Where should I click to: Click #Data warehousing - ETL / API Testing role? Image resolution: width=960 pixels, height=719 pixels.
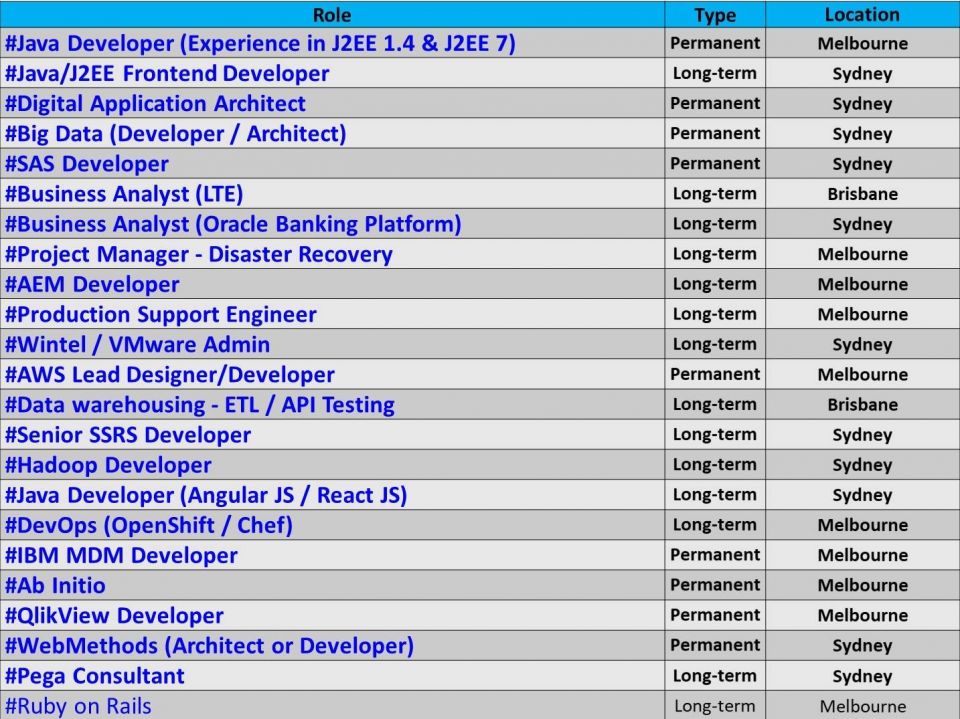coord(200,404)
